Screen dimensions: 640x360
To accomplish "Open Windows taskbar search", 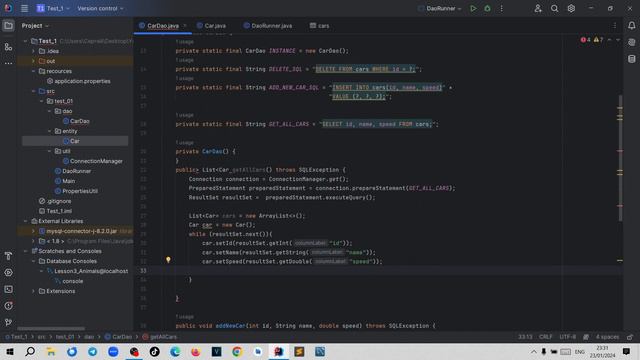I will click(x=30, y=351).
